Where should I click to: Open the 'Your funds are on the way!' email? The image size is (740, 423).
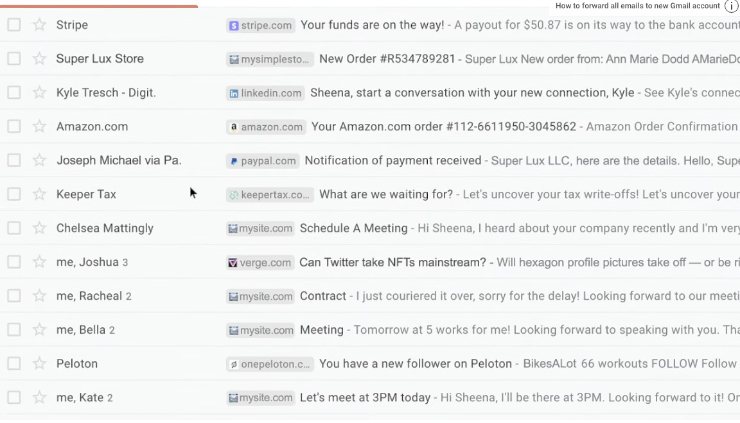point(372,25)
